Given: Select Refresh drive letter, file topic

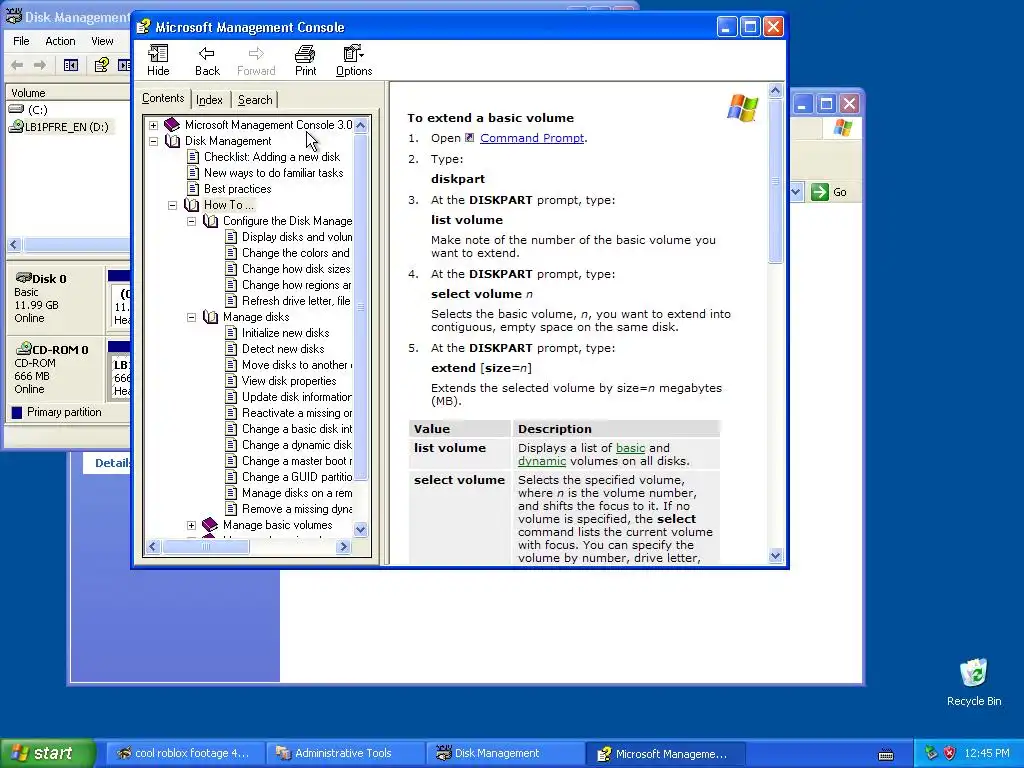Looking at the screenshot, I should click(x=296, y=301).
